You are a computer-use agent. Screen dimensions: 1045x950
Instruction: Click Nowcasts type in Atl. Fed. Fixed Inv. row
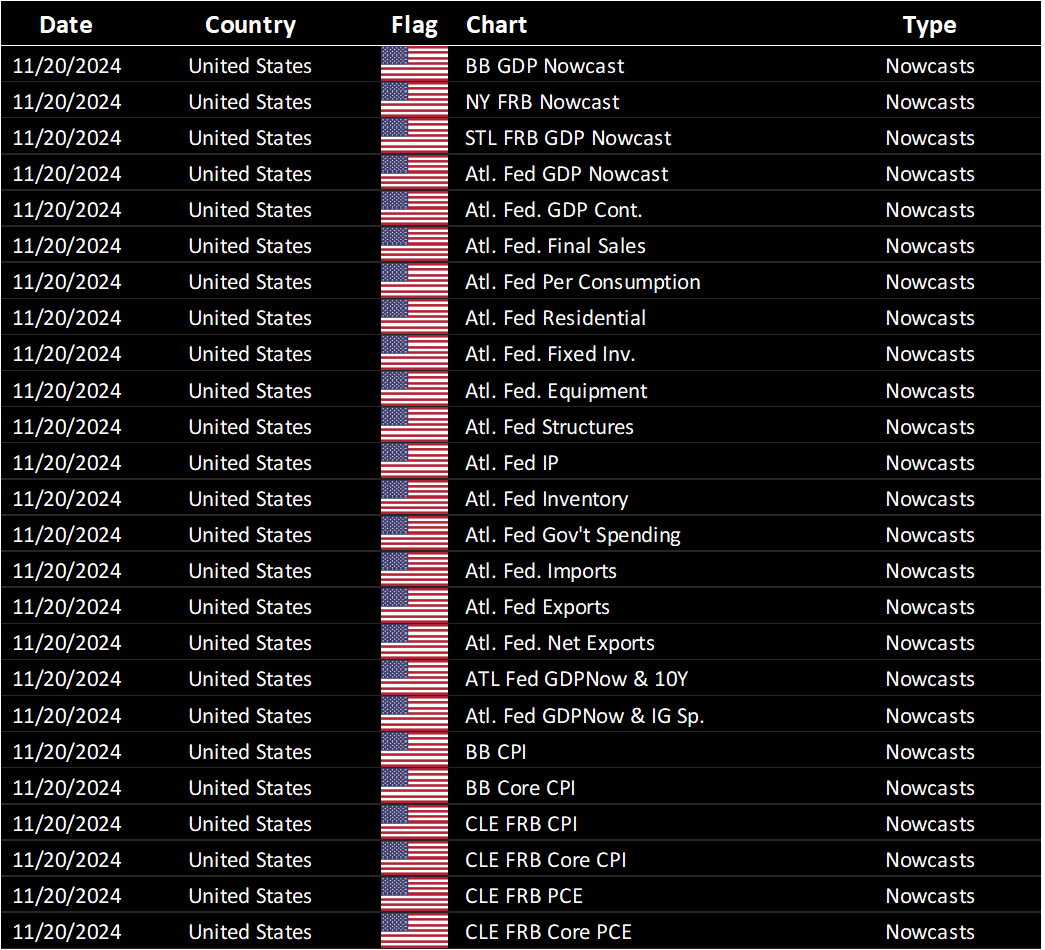coord(930,354)
